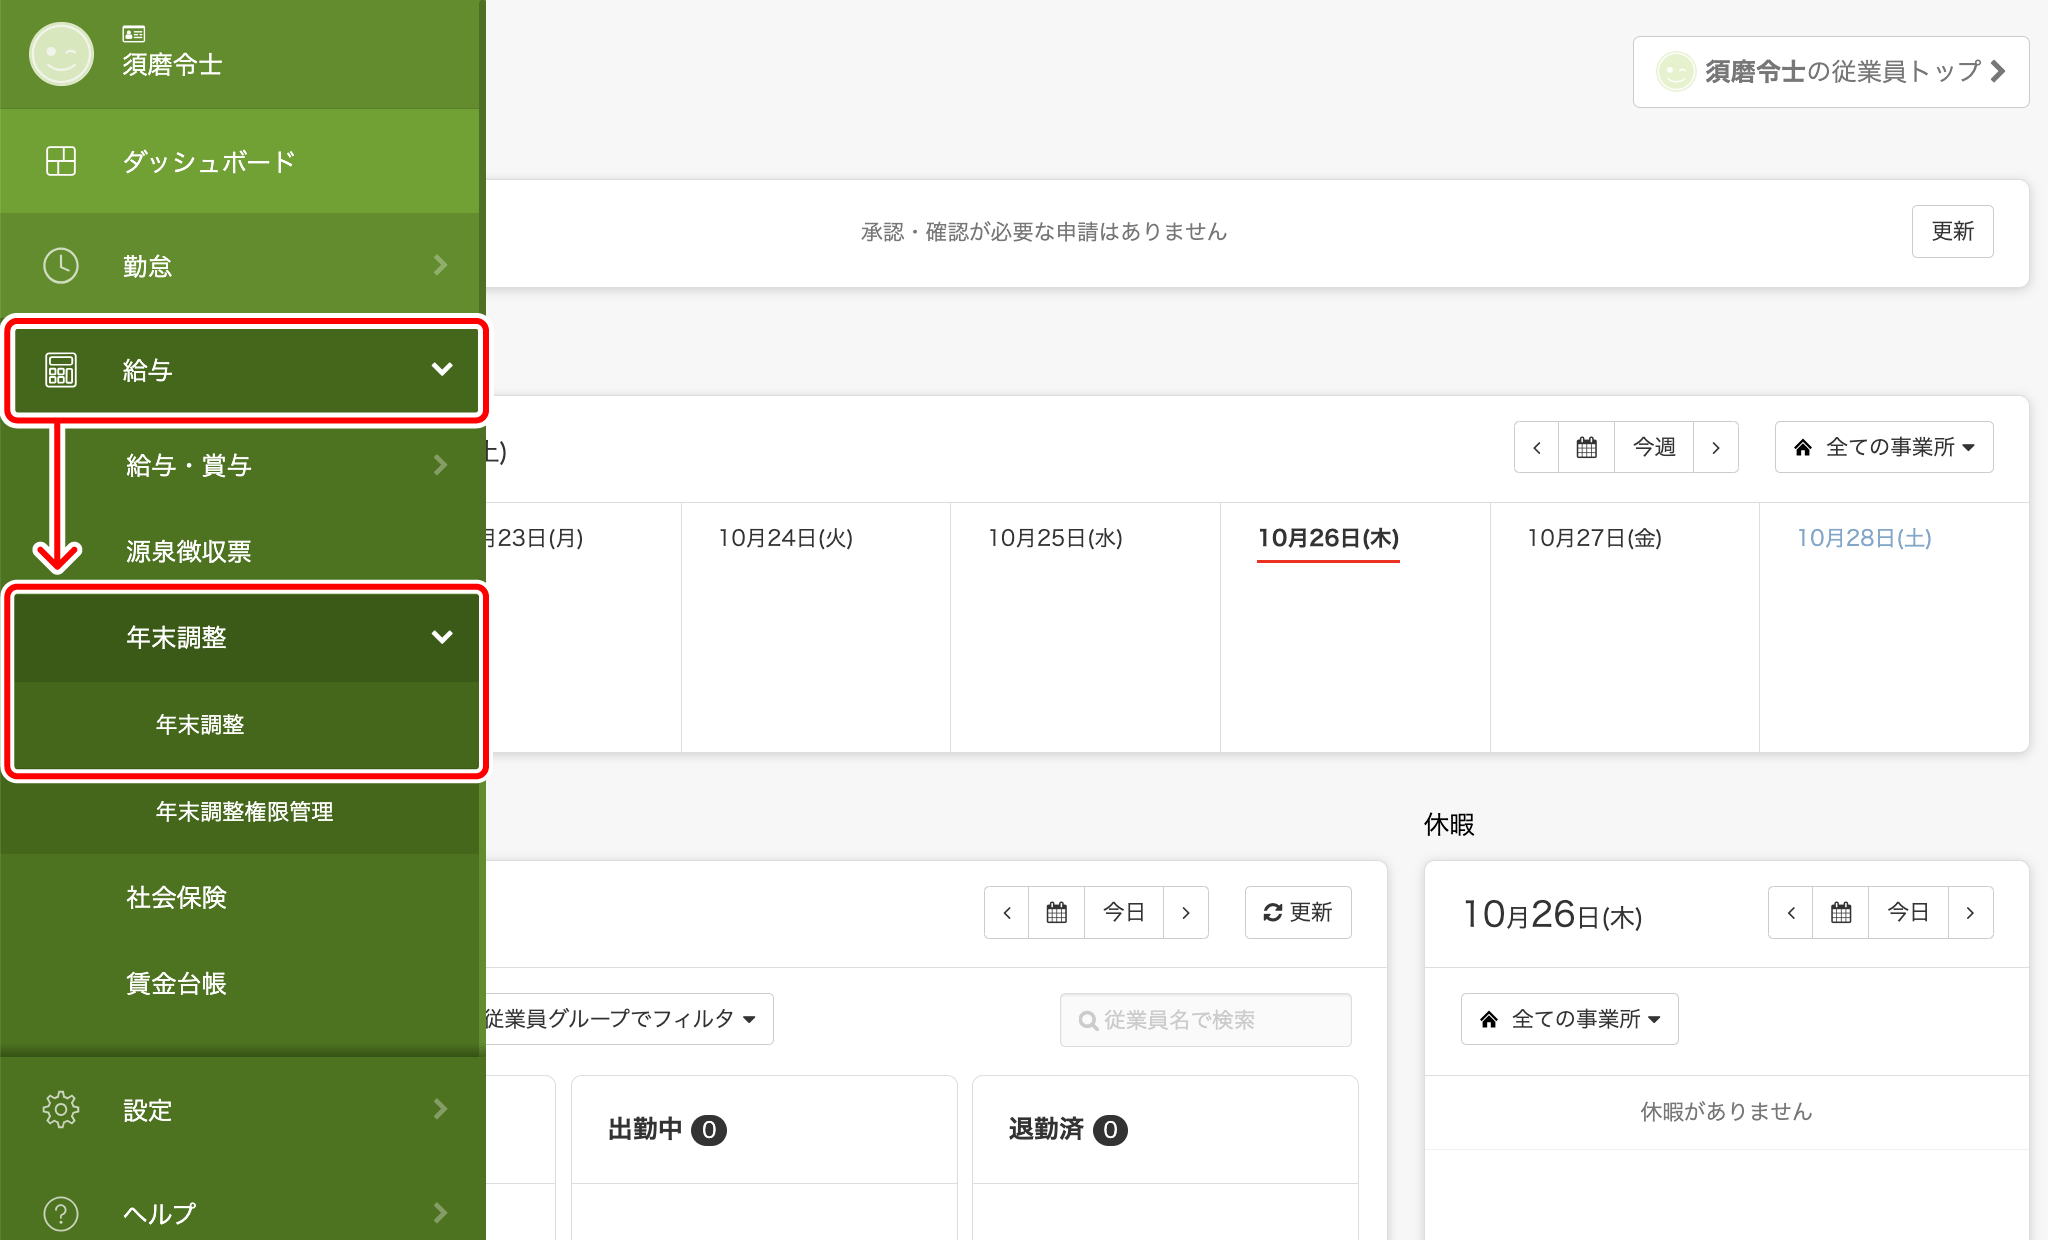Click 休暇がありません message

click(x=1726, y=1111)
